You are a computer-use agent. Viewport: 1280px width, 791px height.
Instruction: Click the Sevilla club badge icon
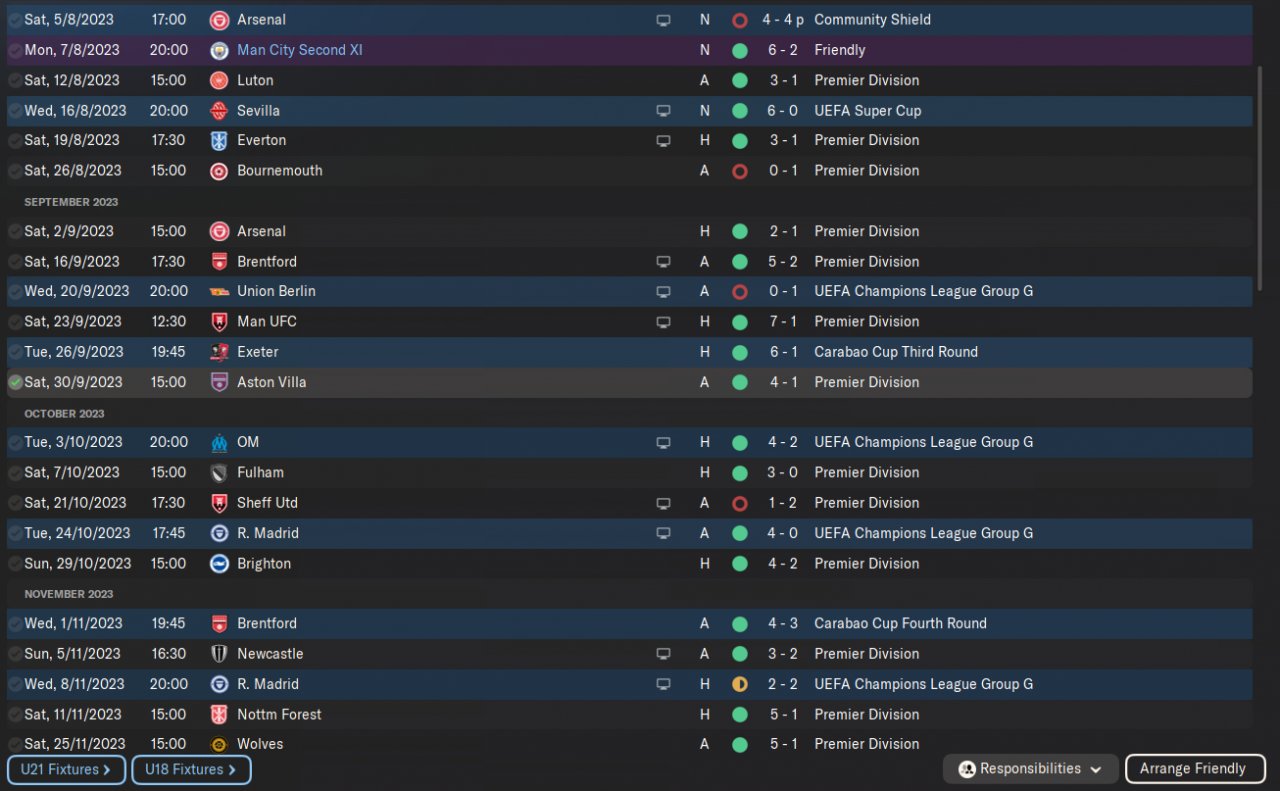click(219, 110)
